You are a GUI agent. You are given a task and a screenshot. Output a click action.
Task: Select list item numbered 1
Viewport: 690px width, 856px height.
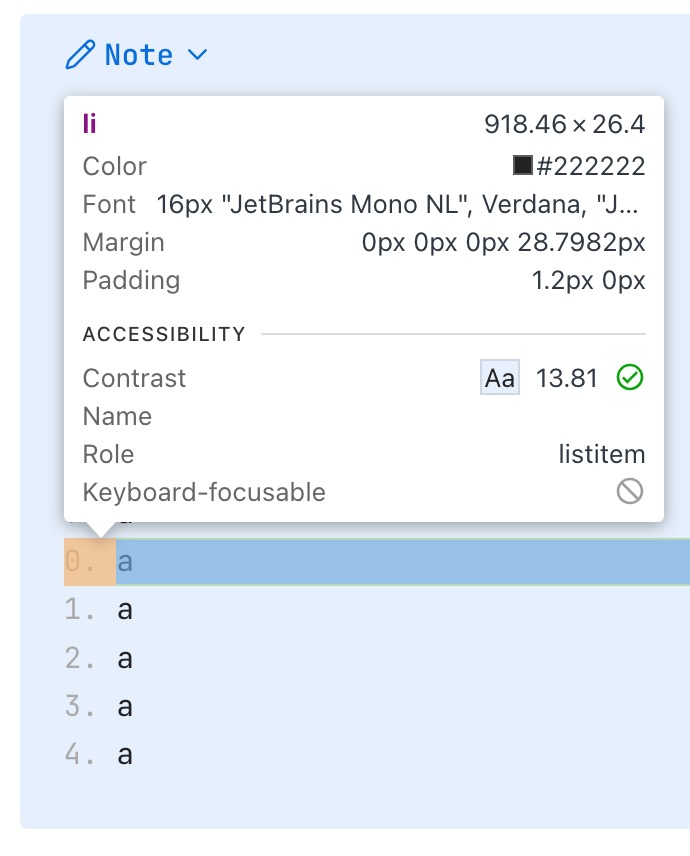pos(125,610)
